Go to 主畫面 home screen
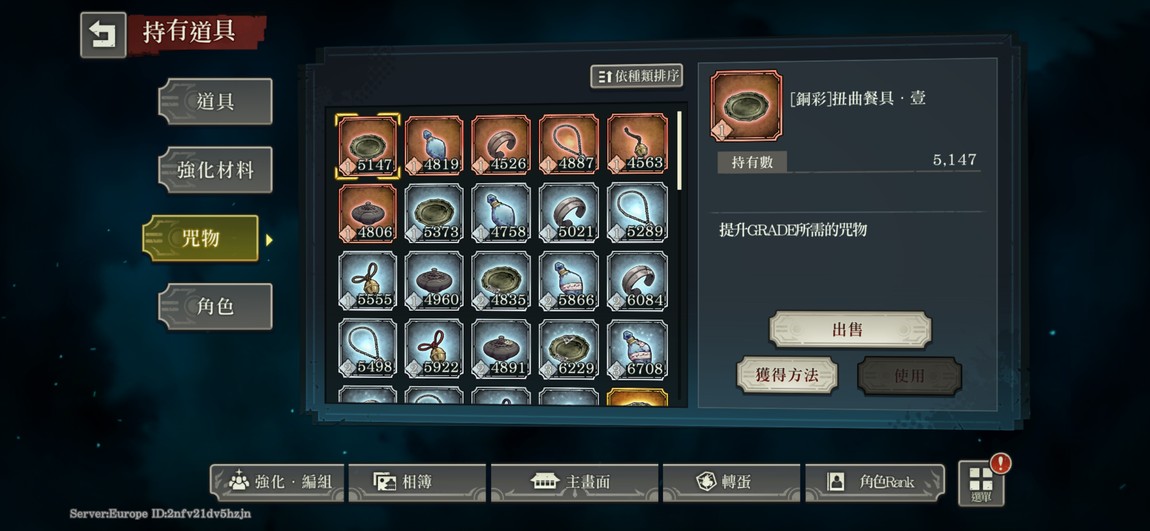 tap(574, 482)
